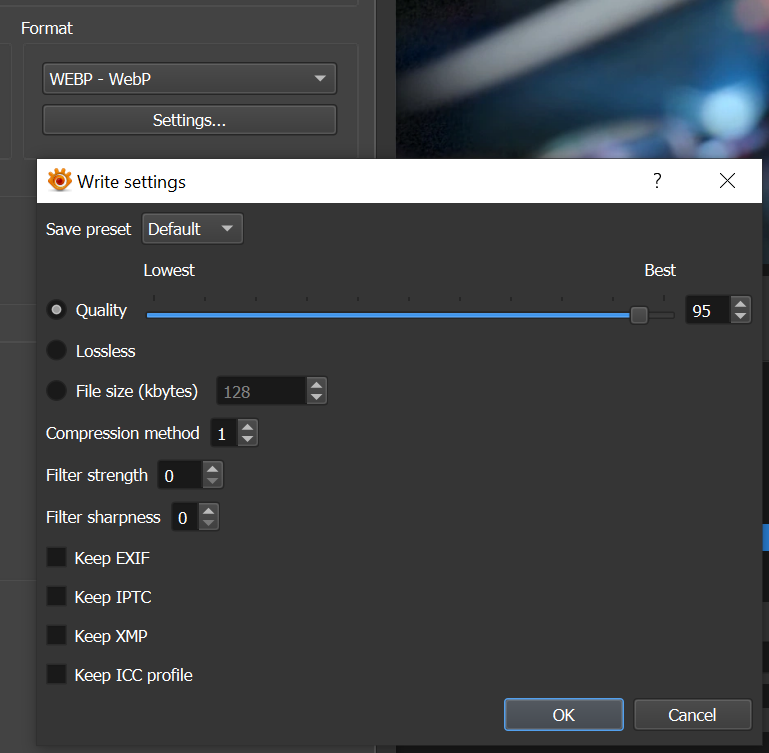The image size is (769, 753).
Task: Click the image preview behind the dialog
Action: click(582, 78)
